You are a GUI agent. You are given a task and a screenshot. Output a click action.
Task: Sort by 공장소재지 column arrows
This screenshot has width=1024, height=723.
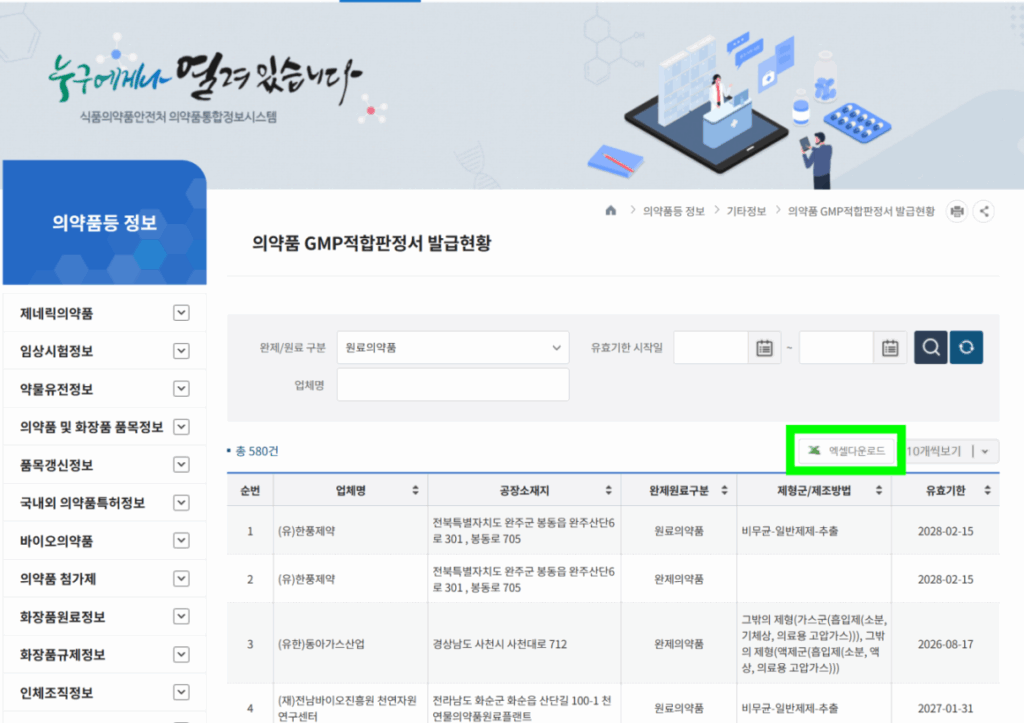click(x=609, y=491)
